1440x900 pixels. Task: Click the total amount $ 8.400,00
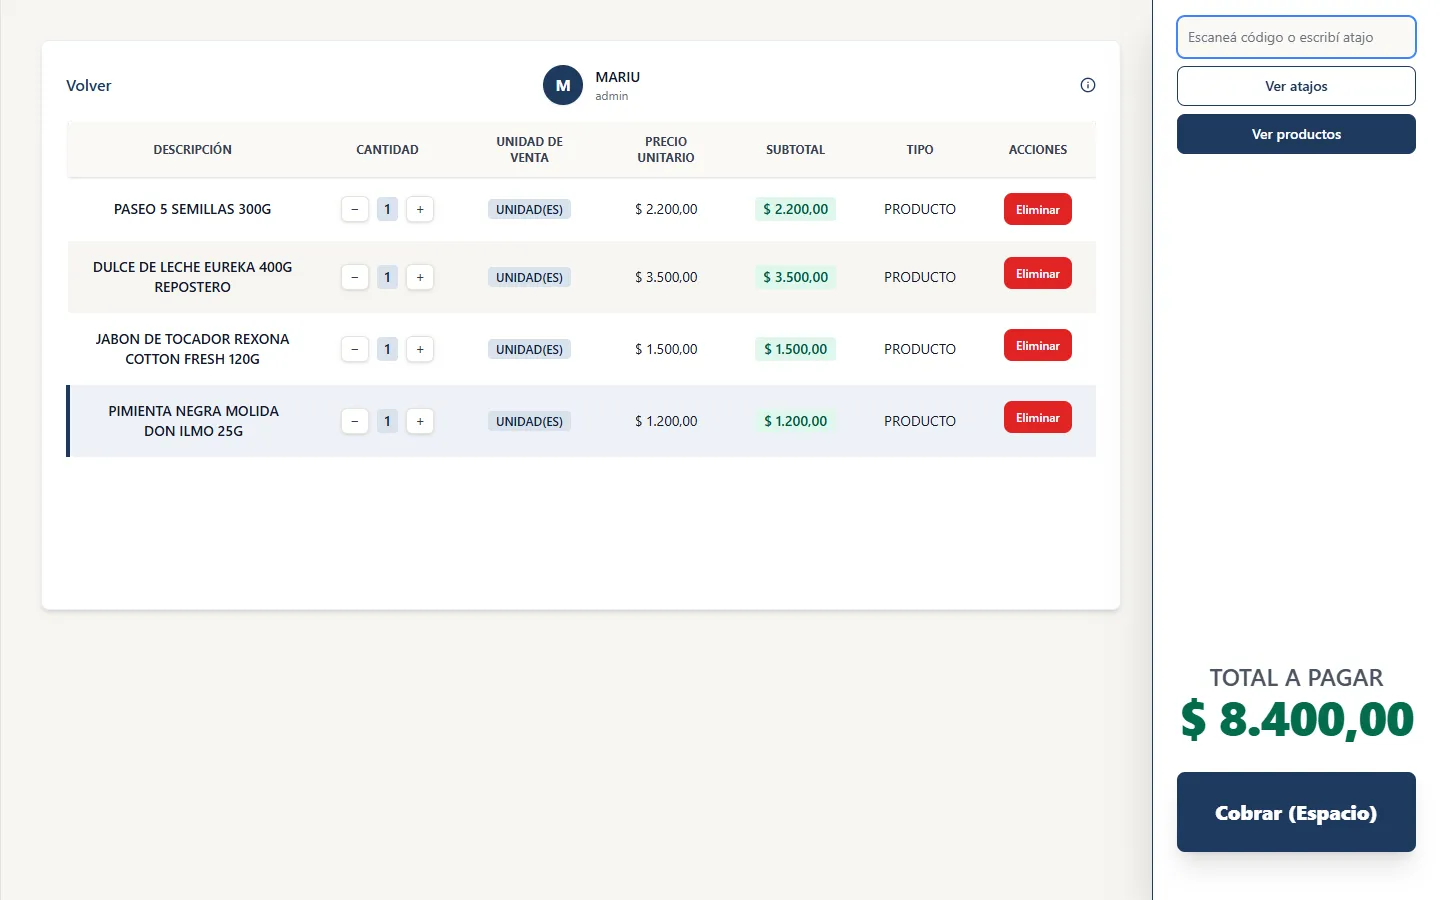click(x=1296, y=719)
